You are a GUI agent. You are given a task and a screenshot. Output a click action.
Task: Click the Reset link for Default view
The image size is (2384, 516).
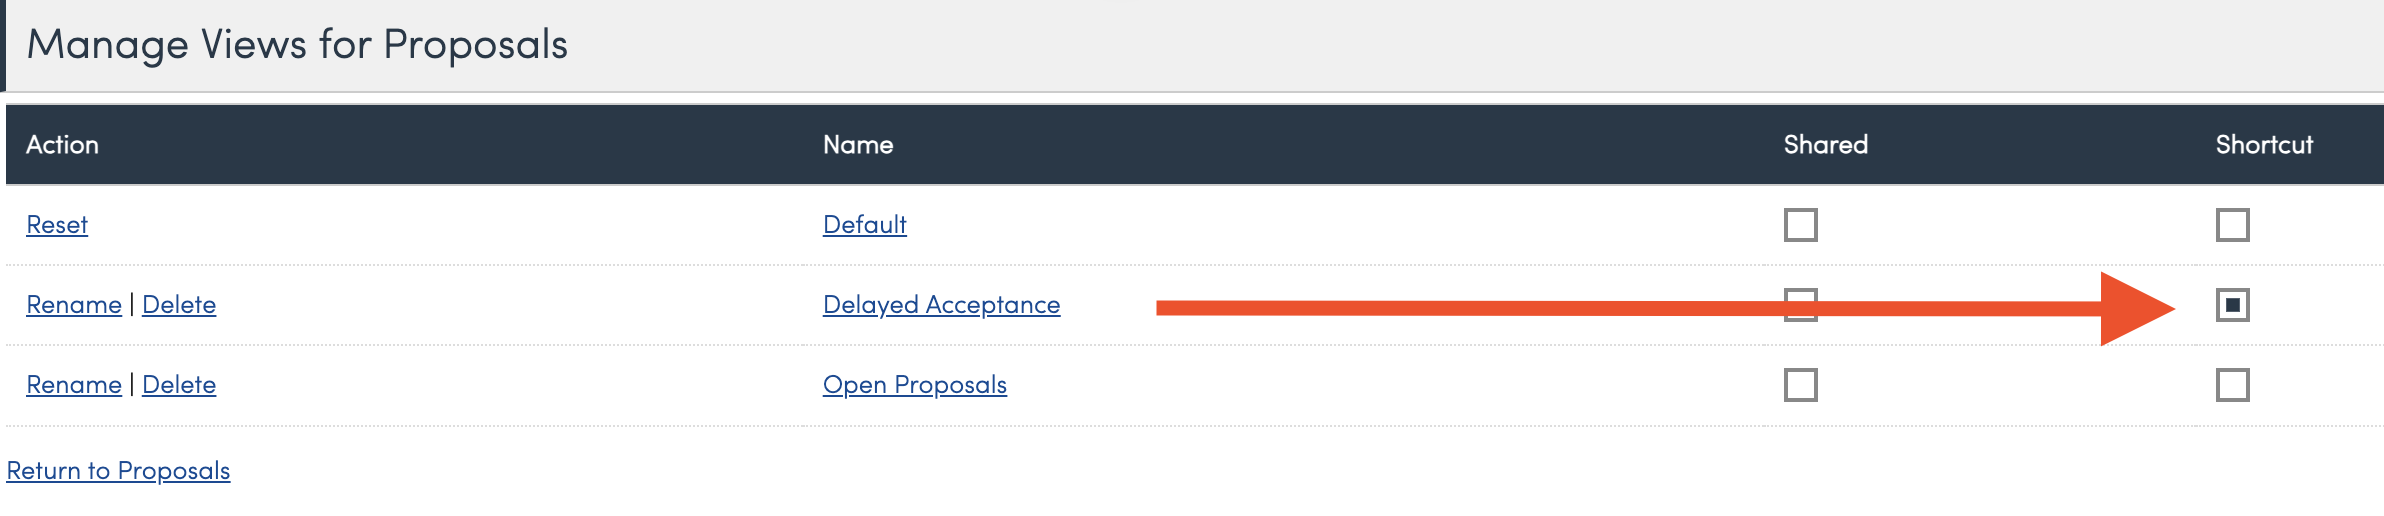point(57,225)
